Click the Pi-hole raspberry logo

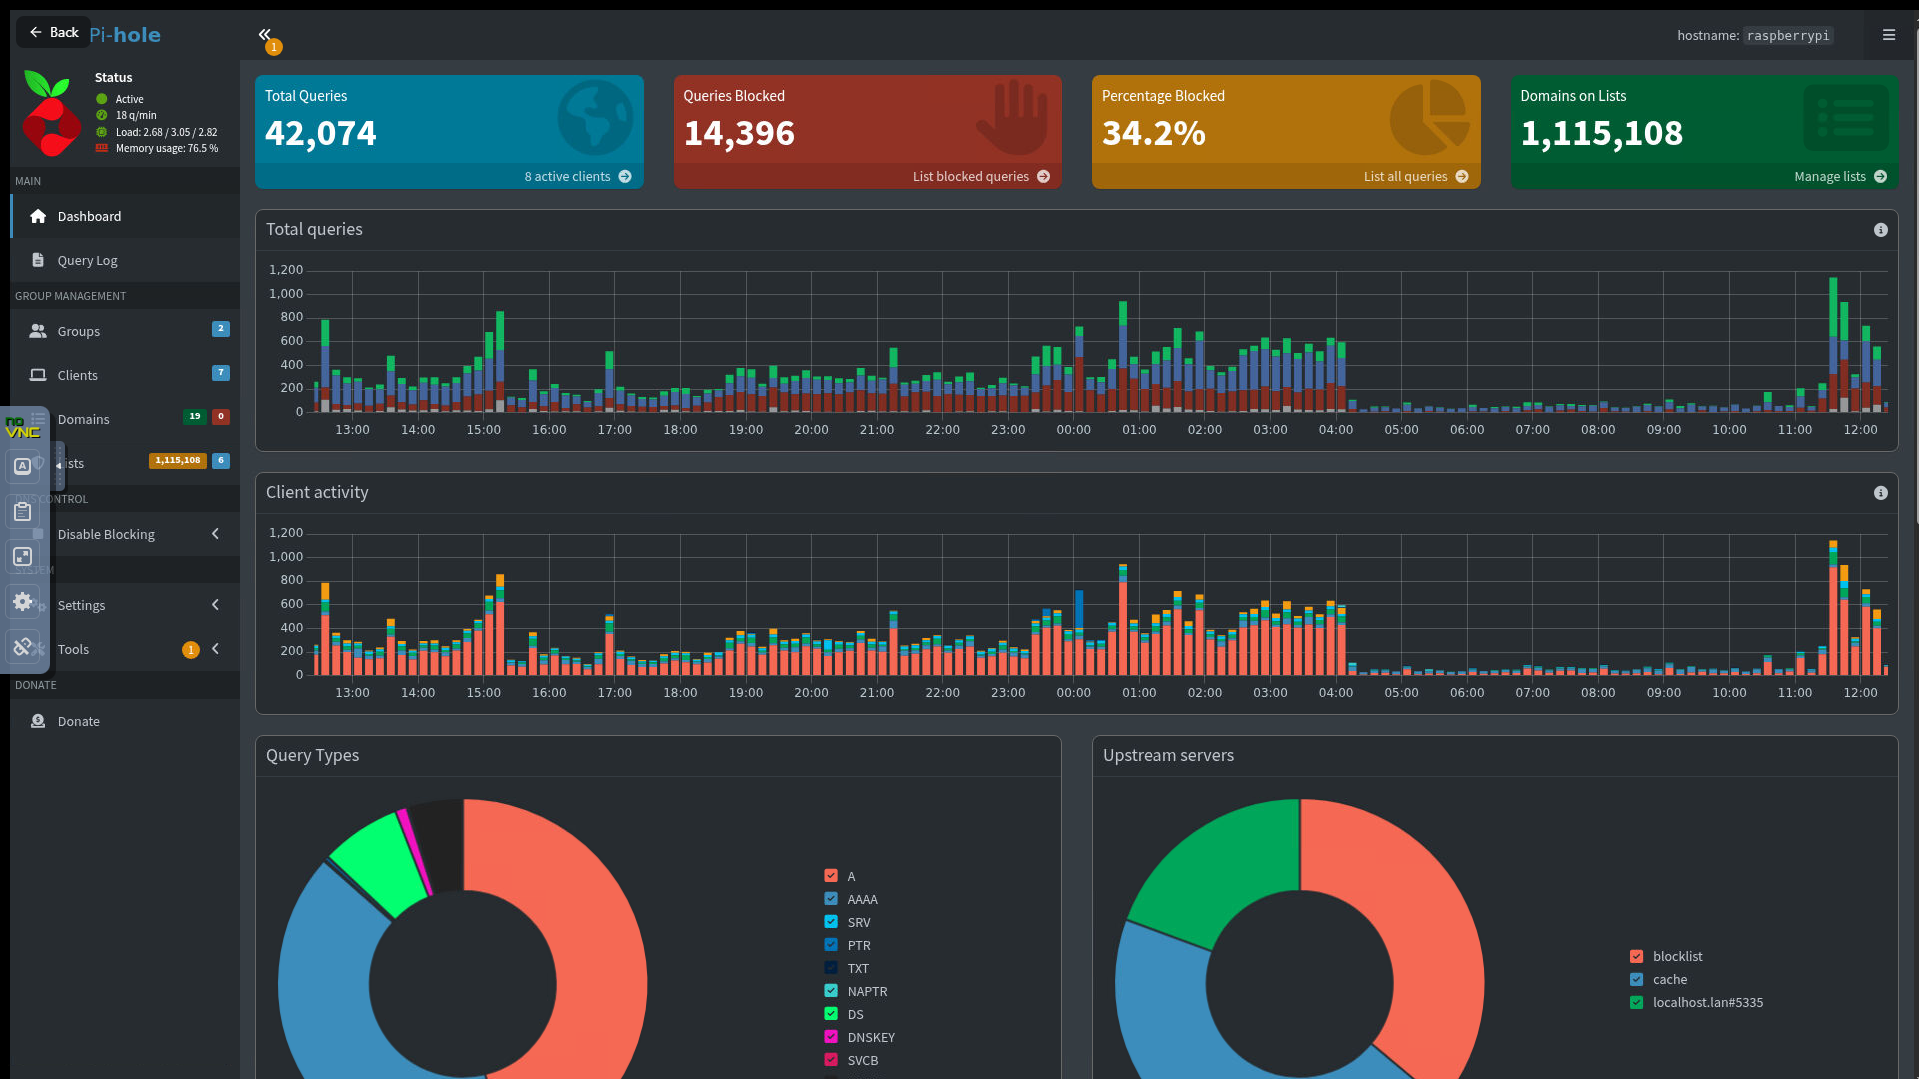pyautogui.click(x=51, y=113)
